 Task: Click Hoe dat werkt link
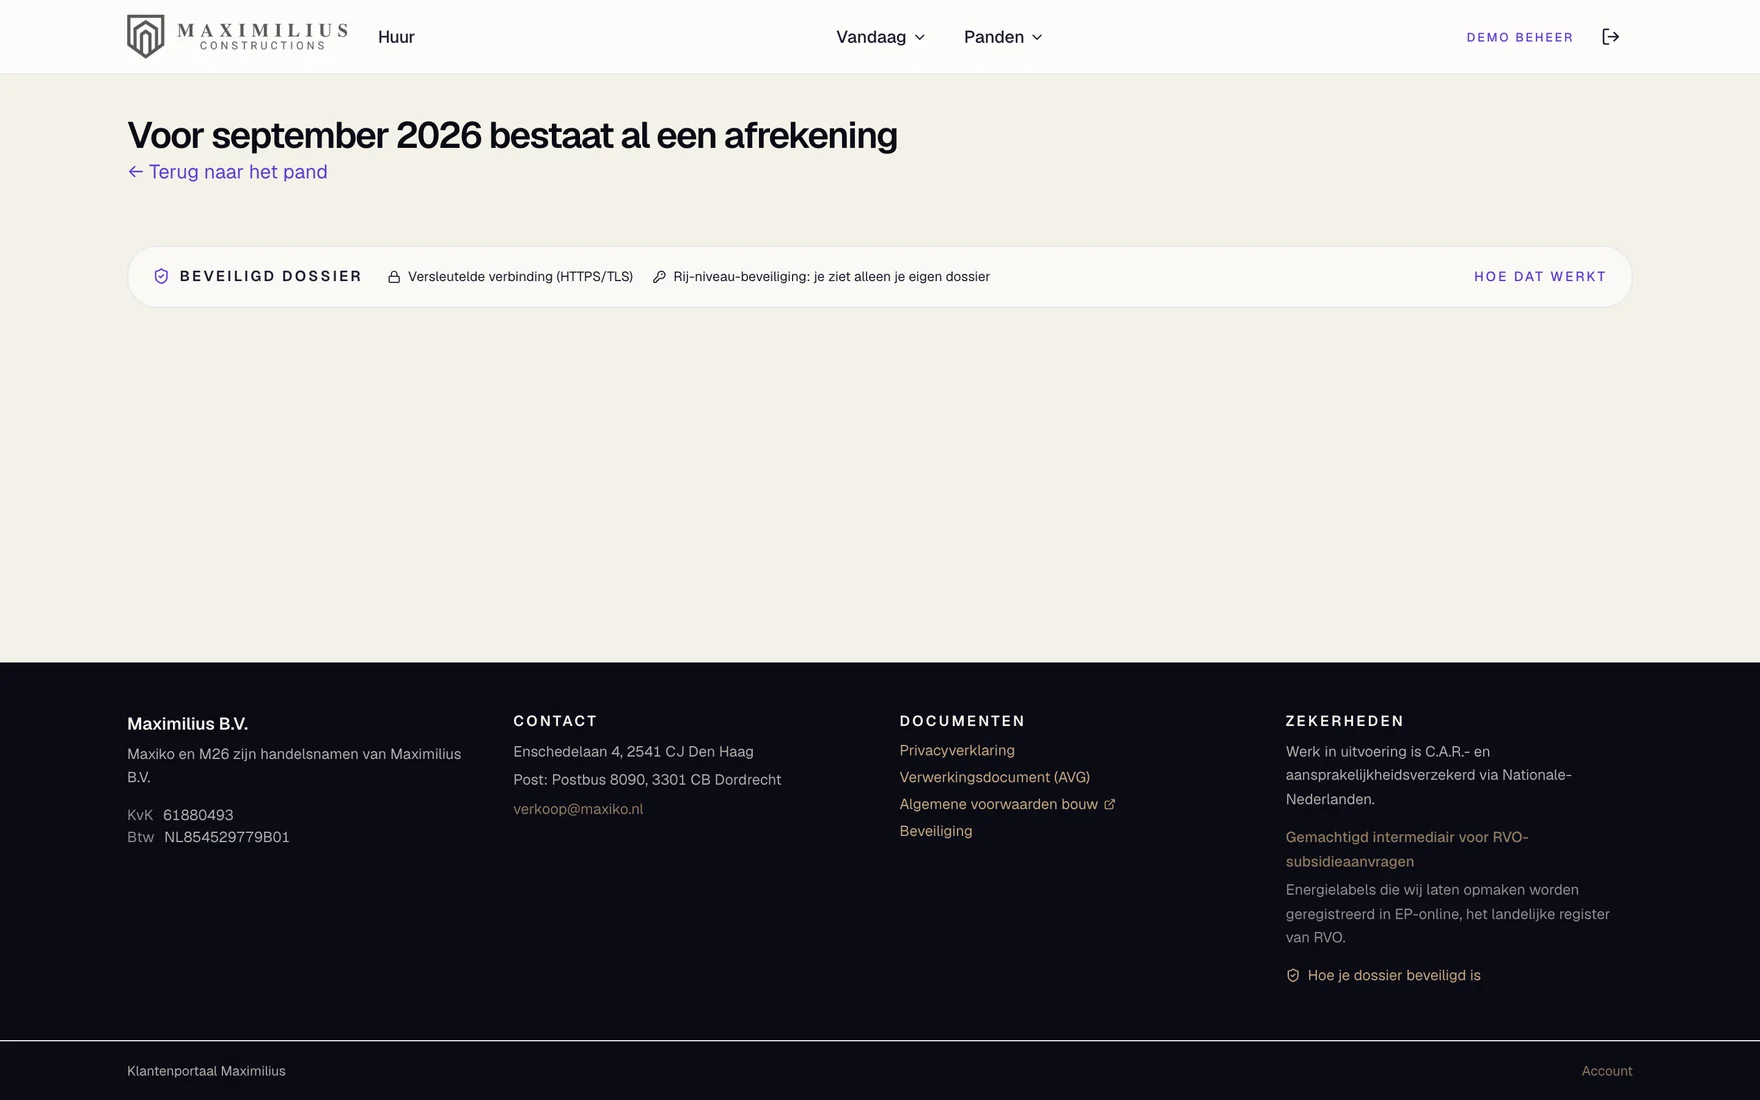[1540, 277]
